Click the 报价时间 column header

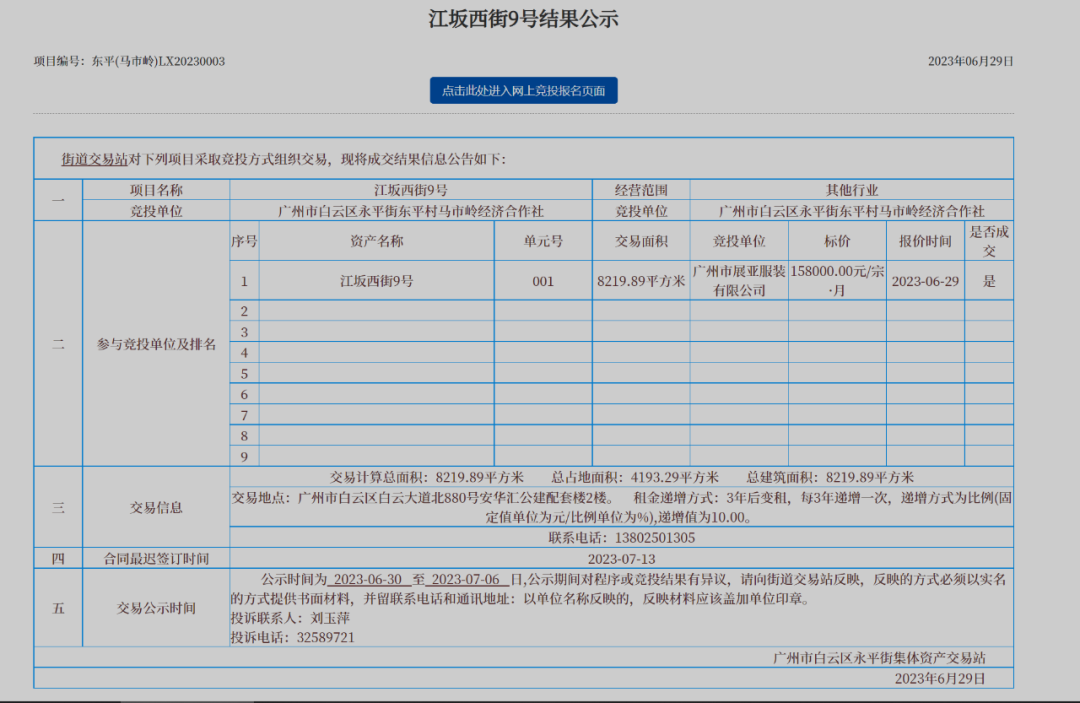coord(926,241)
